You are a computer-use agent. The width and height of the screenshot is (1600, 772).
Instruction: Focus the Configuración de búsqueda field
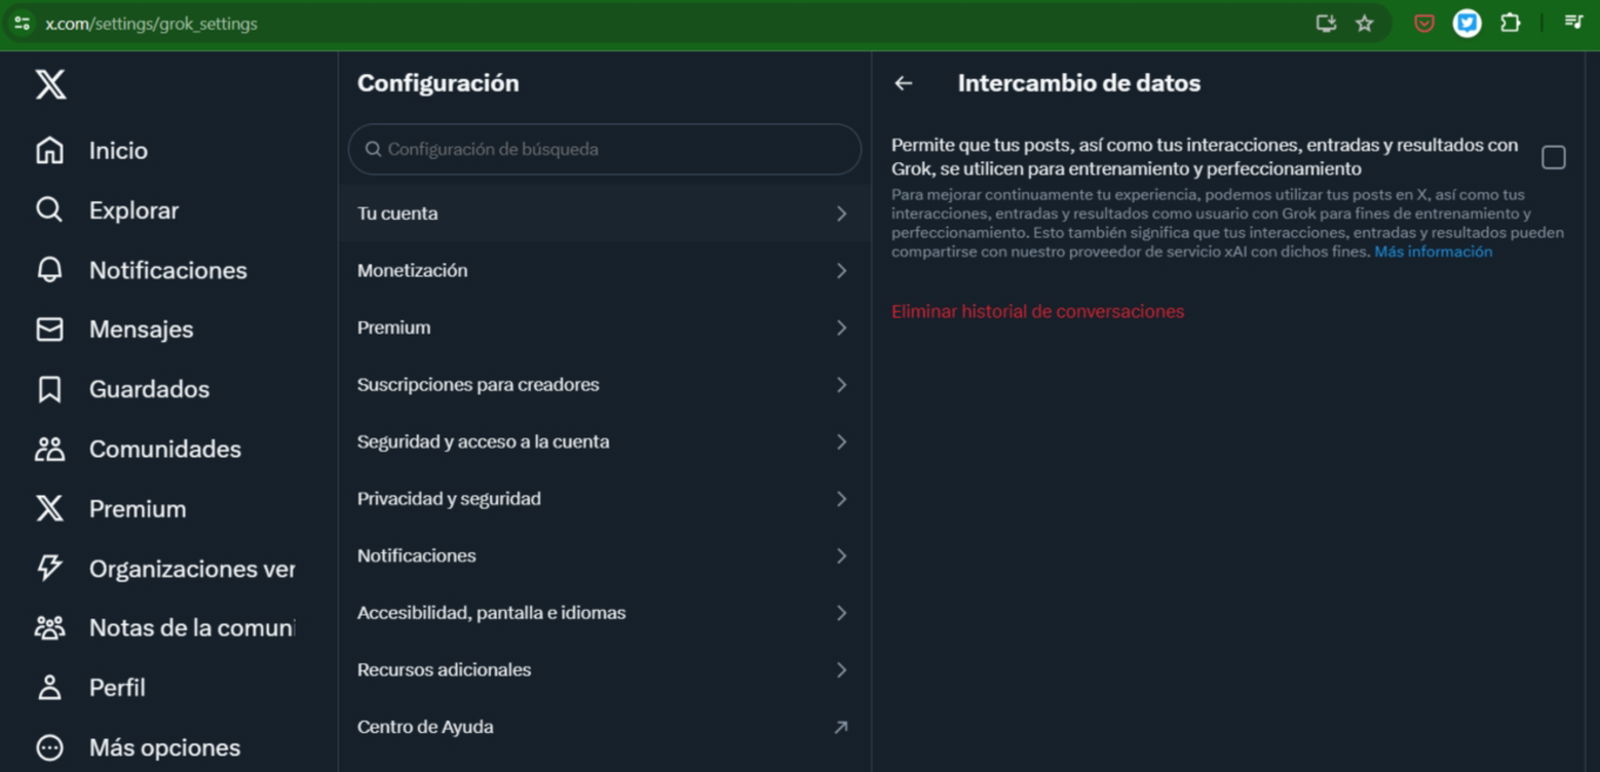click(604, 149)
